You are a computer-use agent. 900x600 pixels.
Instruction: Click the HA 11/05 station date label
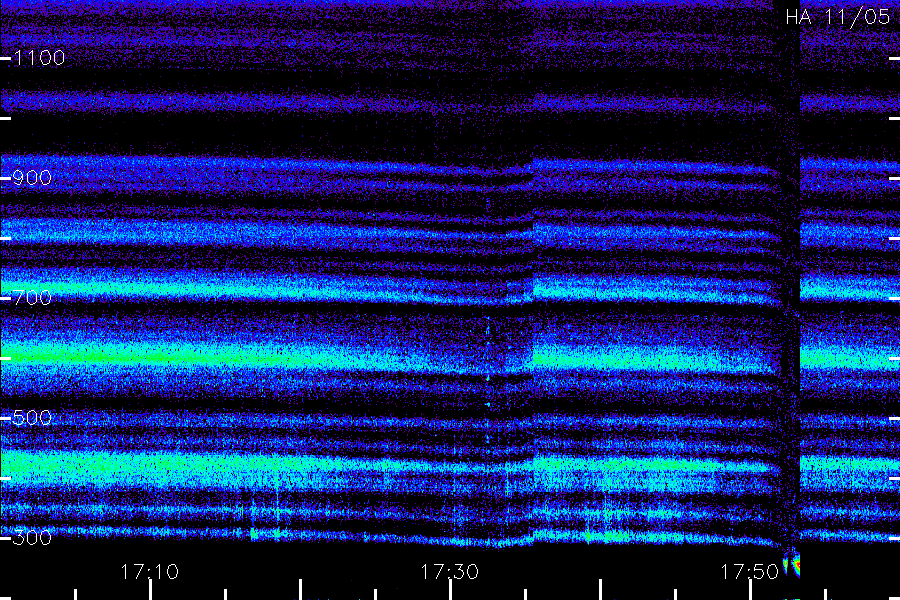tap(837, 17)
